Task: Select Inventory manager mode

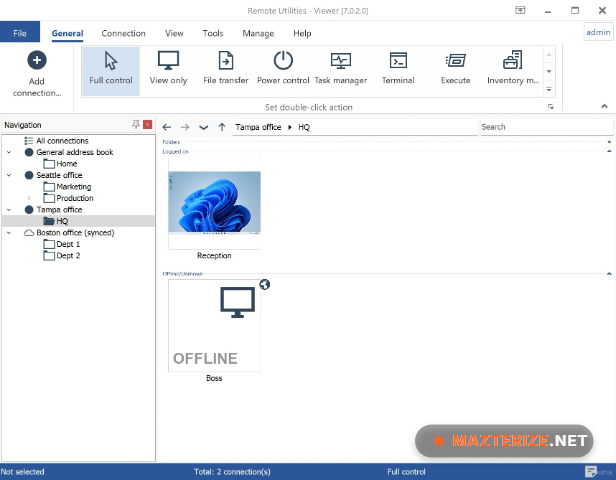Action: [513, 71]
